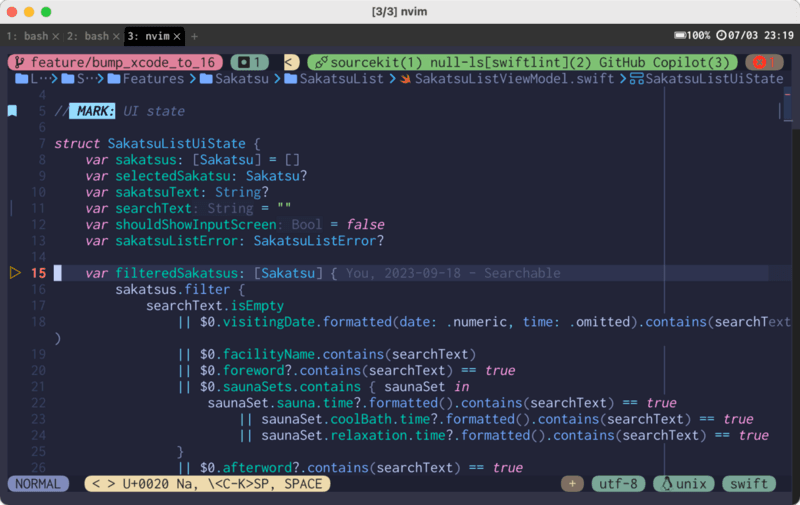
Task: Click filteredSakatsus on line 15
Action: pyautogui.click(x=176, y=273)
